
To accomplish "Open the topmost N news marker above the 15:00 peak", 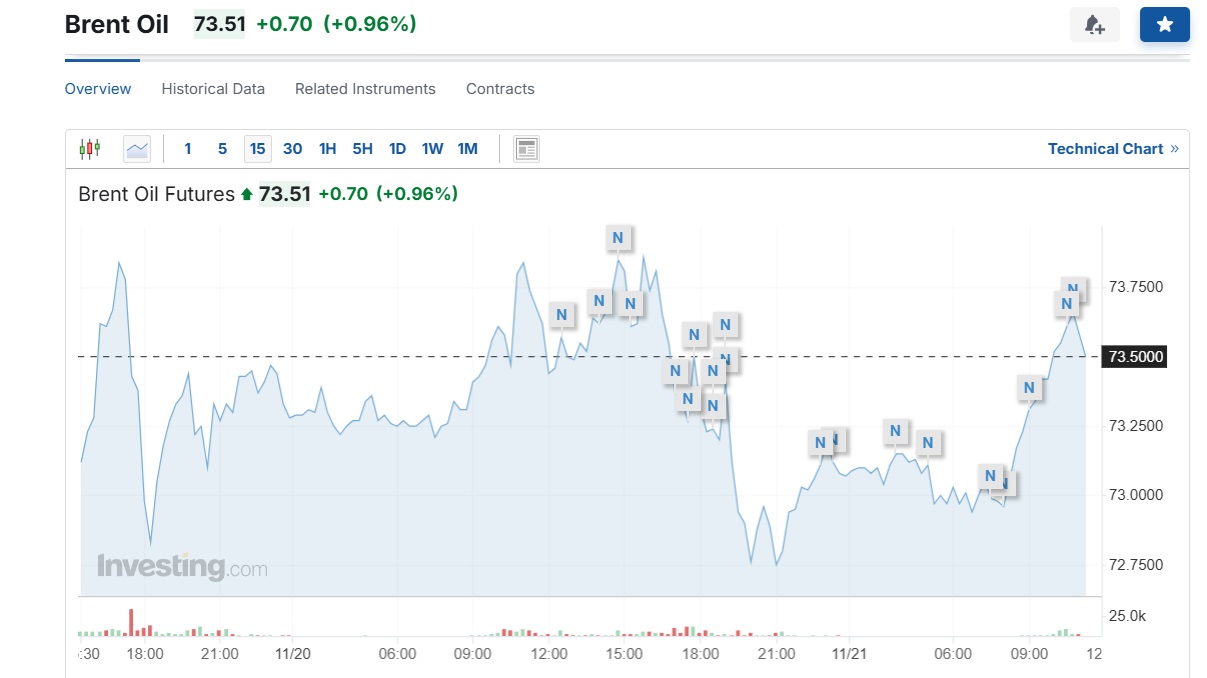I will (618, 238).
